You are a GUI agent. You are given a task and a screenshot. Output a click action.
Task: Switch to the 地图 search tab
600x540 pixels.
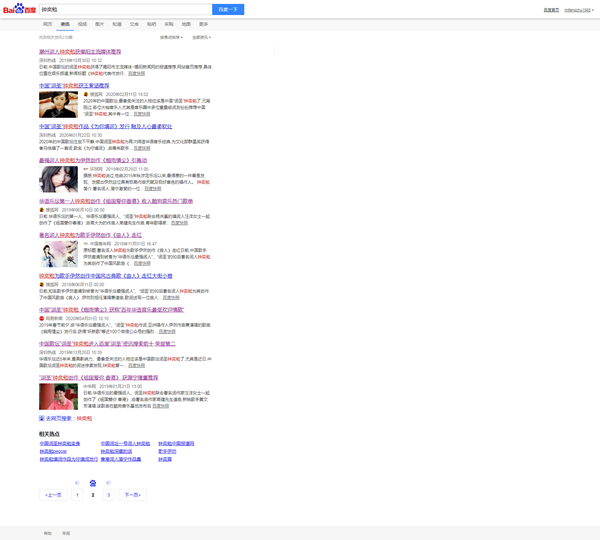pos(186,23)
